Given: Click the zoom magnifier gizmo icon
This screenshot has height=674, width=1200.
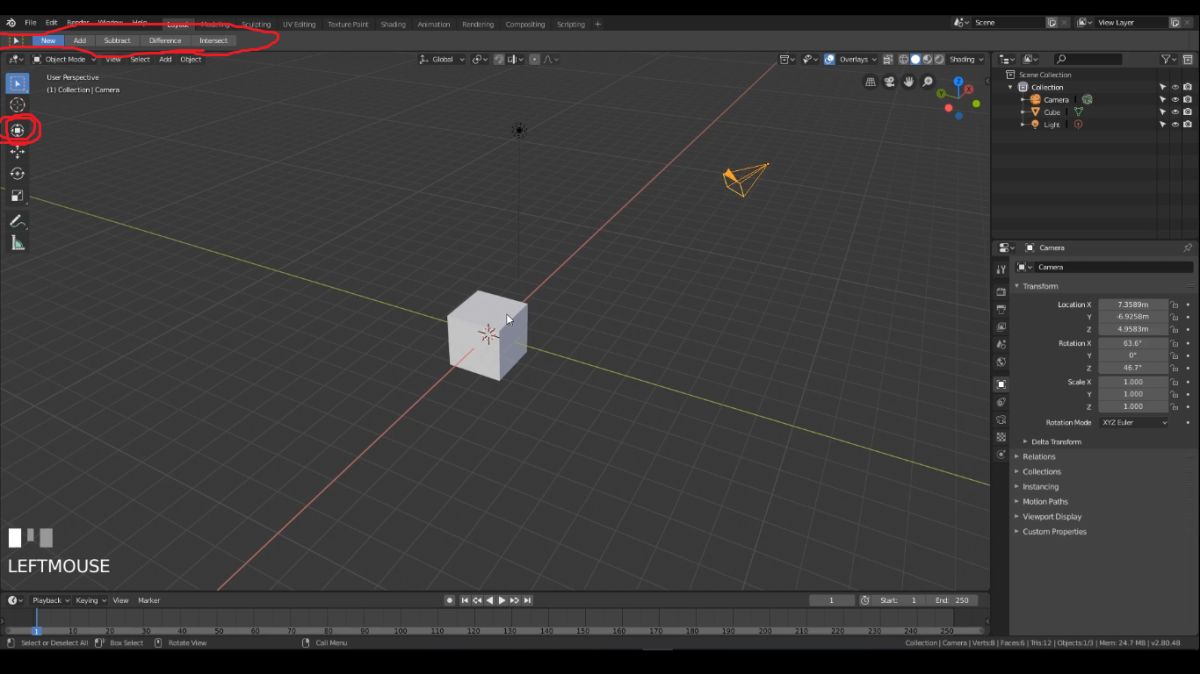Looking at the screenshot, I should tap(928, 82).
